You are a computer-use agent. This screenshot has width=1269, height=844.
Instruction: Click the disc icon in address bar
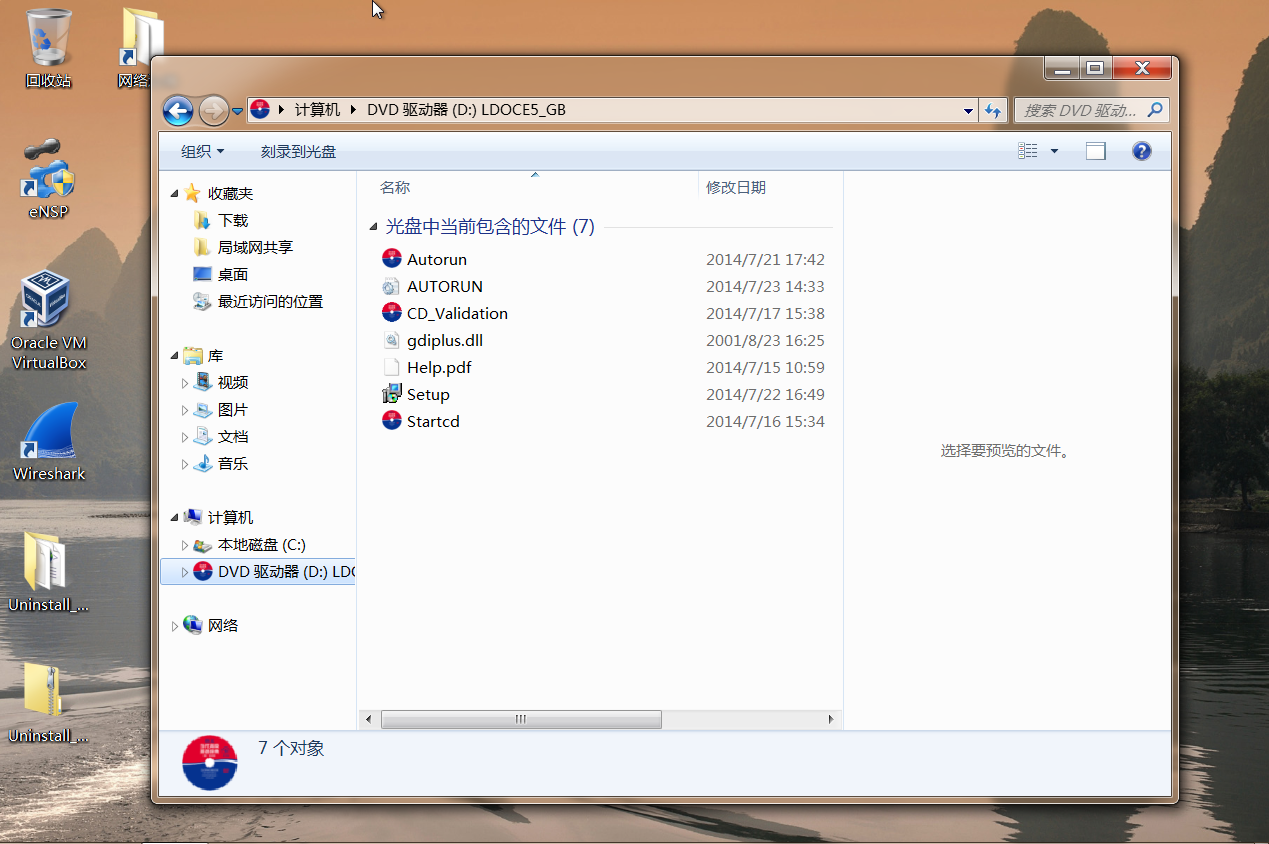click(x=260, y=110)
